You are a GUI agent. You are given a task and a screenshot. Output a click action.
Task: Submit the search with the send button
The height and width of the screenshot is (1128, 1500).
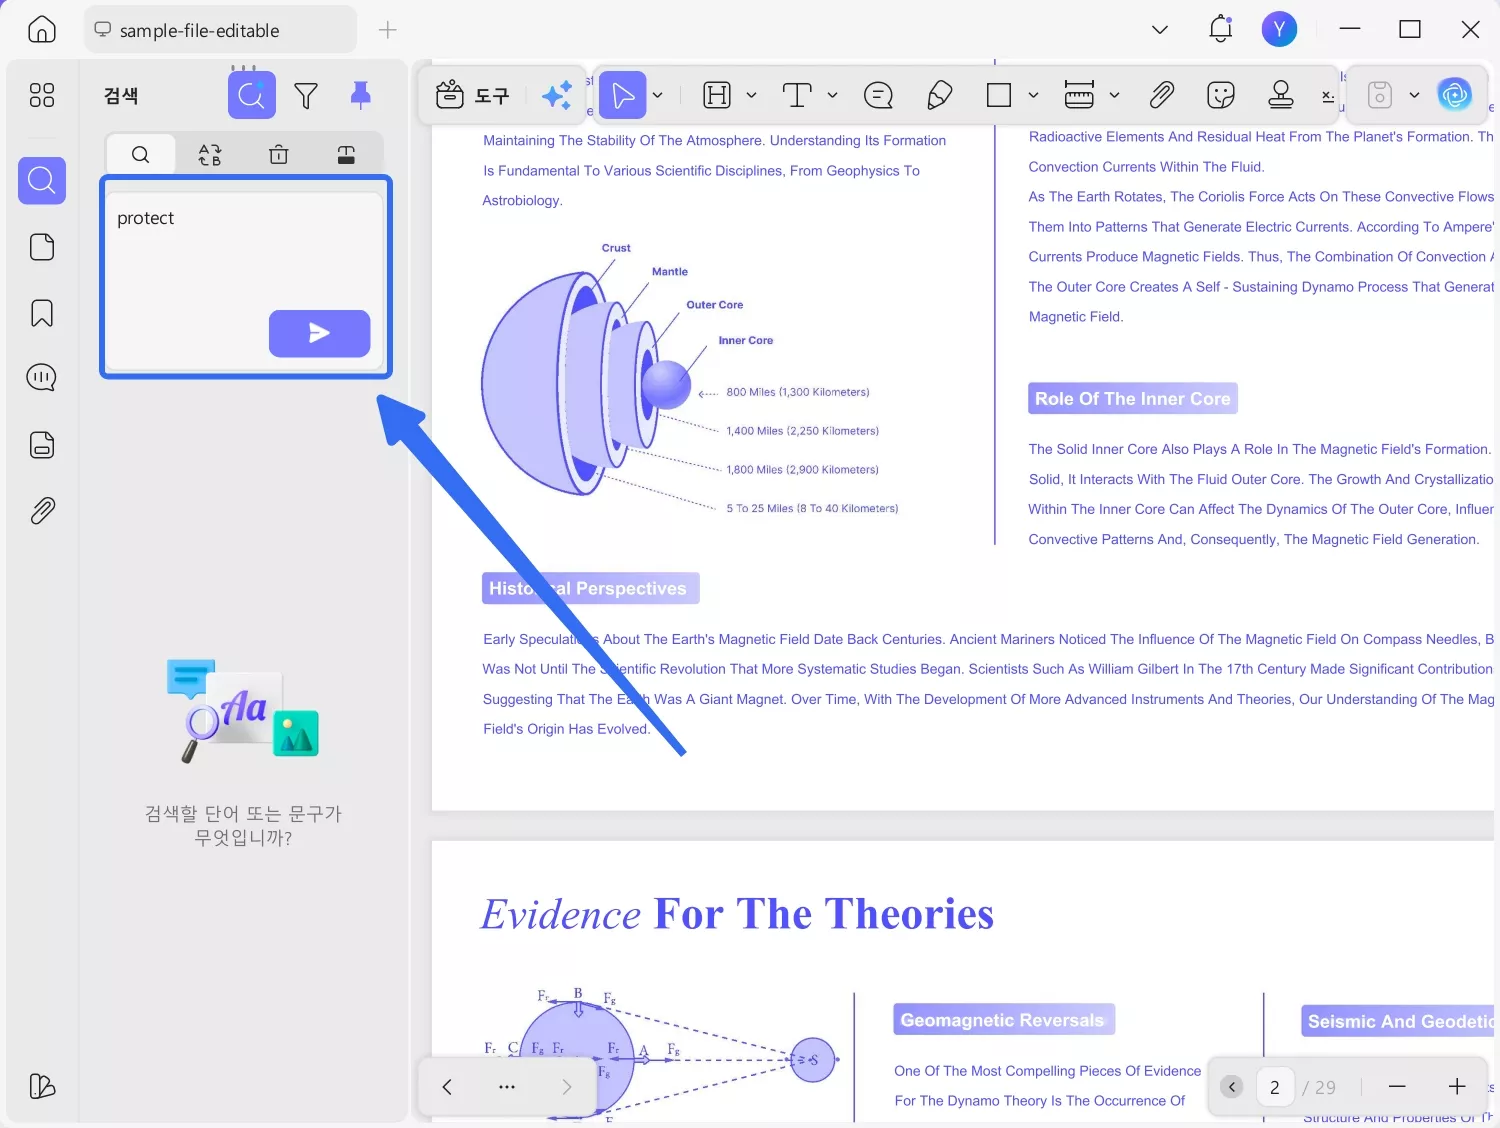tap(320, 334)
